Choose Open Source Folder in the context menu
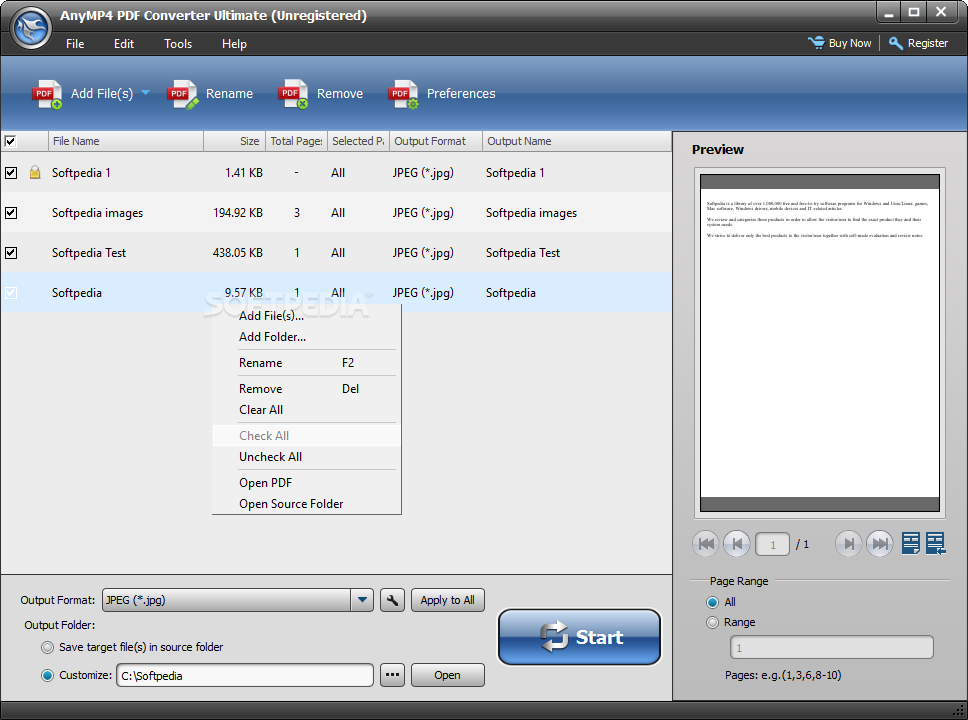This screenshot has height=720, width=968. [x=307, y=504]
